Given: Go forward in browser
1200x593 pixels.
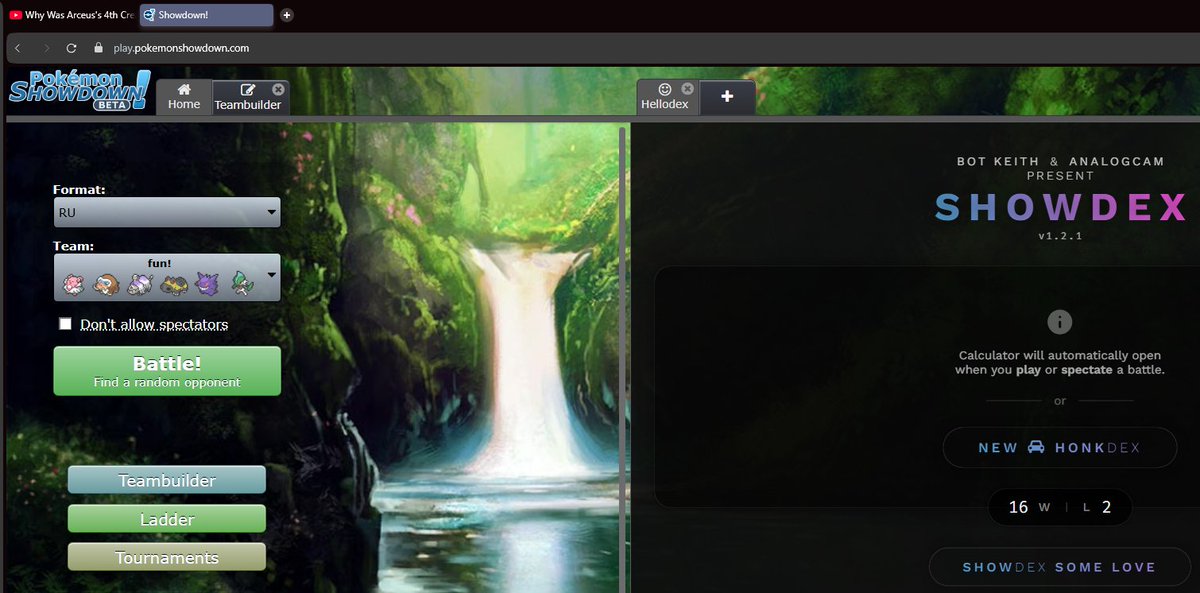Looking at the screenshot, I should (x=46, y=48).
